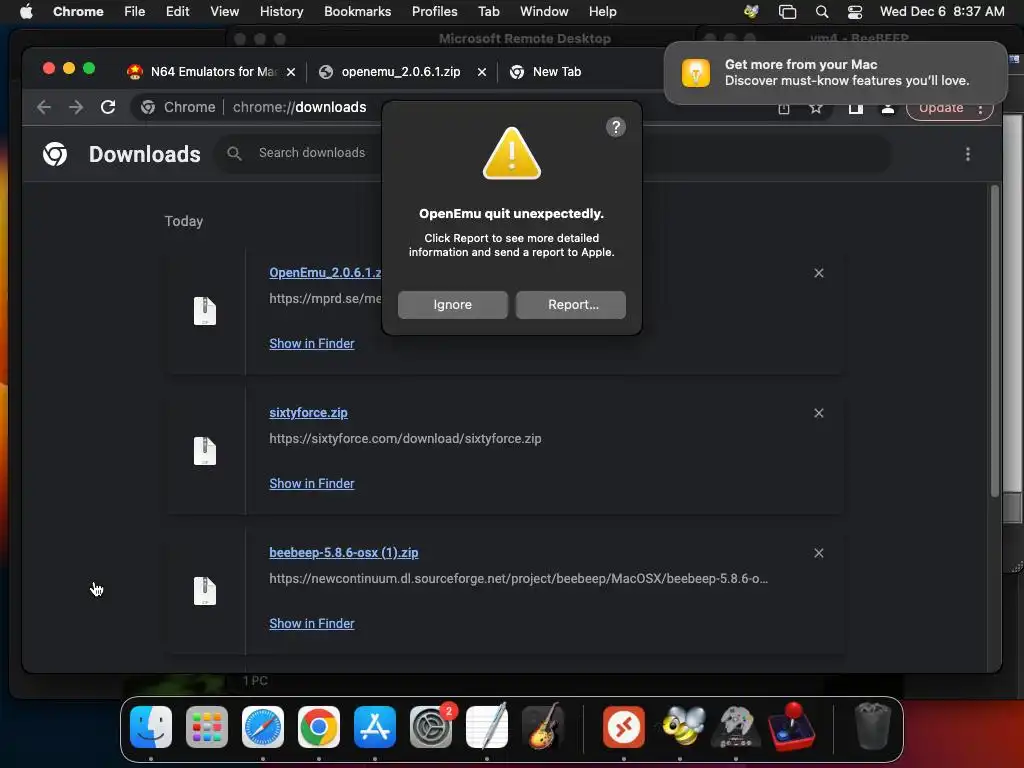Open GarageBand from the Dock

543,727
